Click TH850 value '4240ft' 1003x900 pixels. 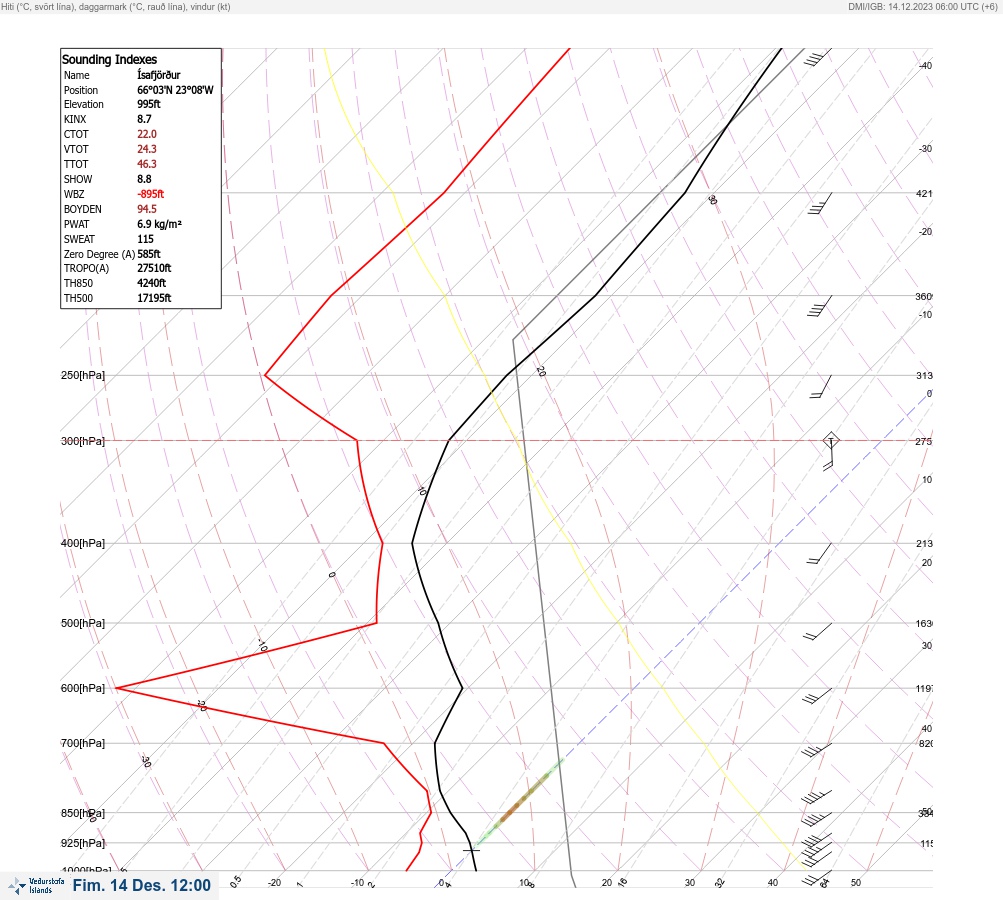(x=152, y=283)
